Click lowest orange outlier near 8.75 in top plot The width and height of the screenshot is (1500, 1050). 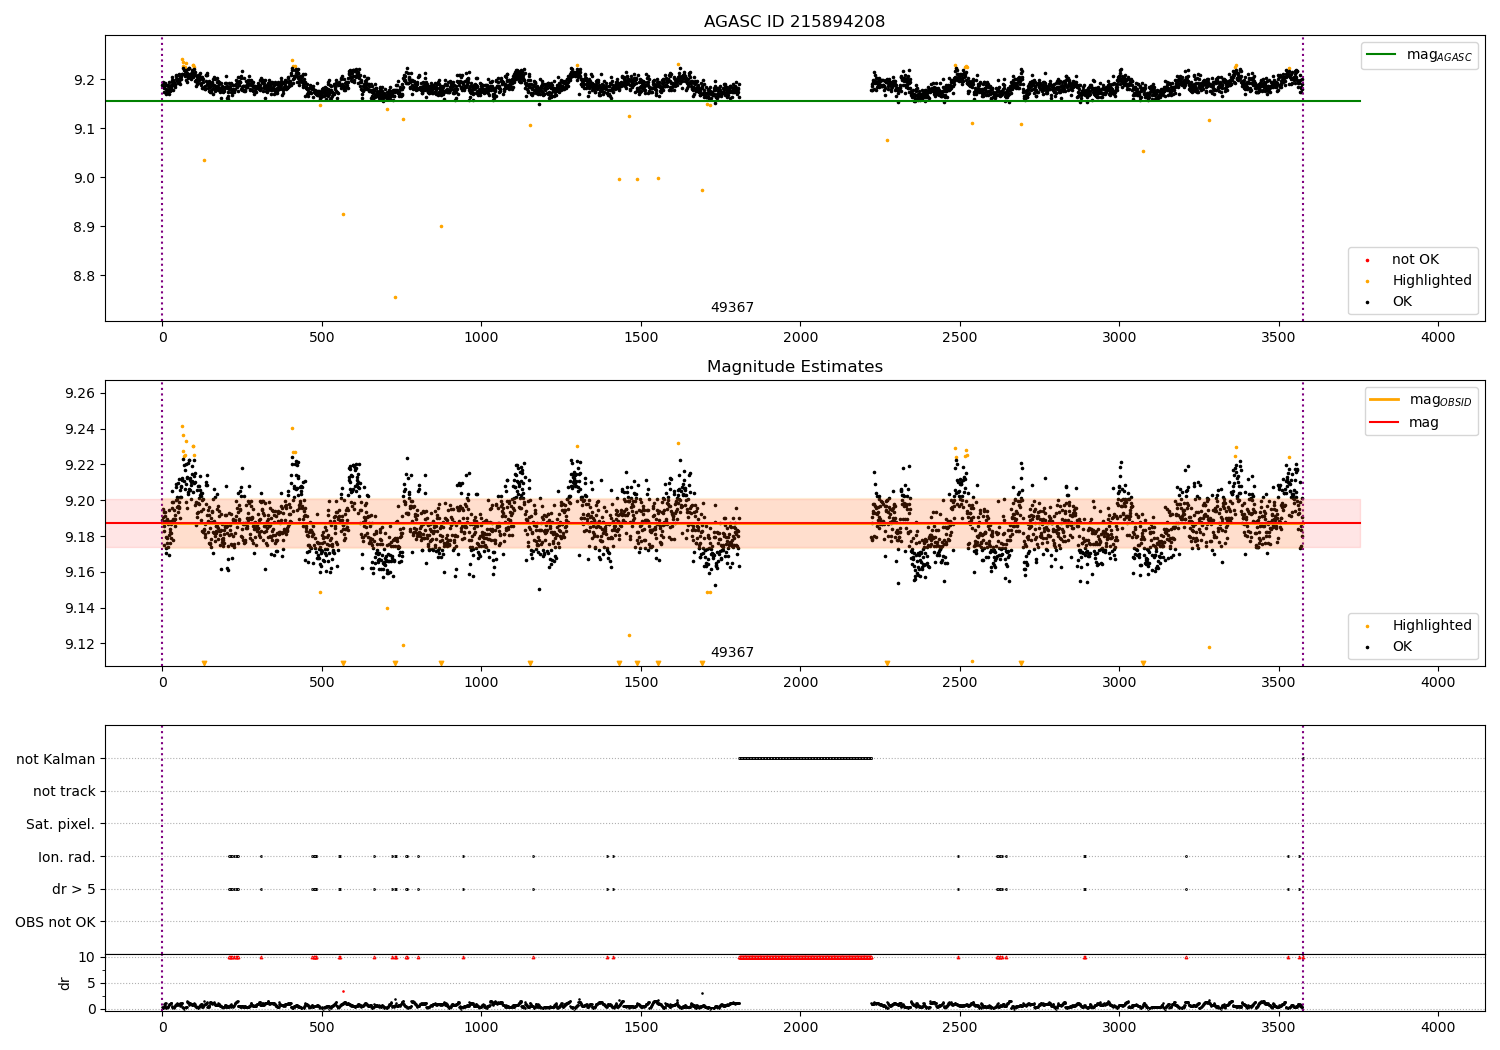coord(395,297)
